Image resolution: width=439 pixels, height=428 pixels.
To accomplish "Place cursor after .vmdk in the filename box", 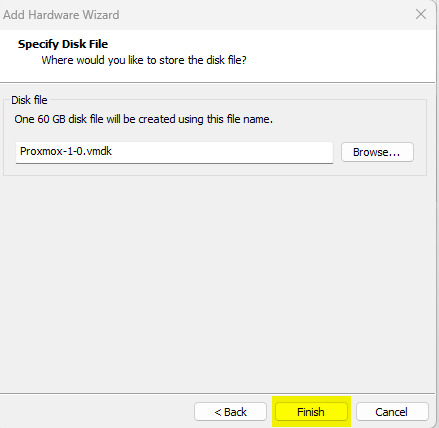I will coord(112,151).
